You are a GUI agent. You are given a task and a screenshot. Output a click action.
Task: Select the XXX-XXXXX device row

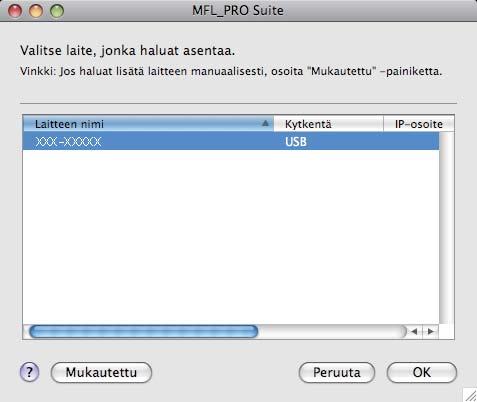(231, 141)
